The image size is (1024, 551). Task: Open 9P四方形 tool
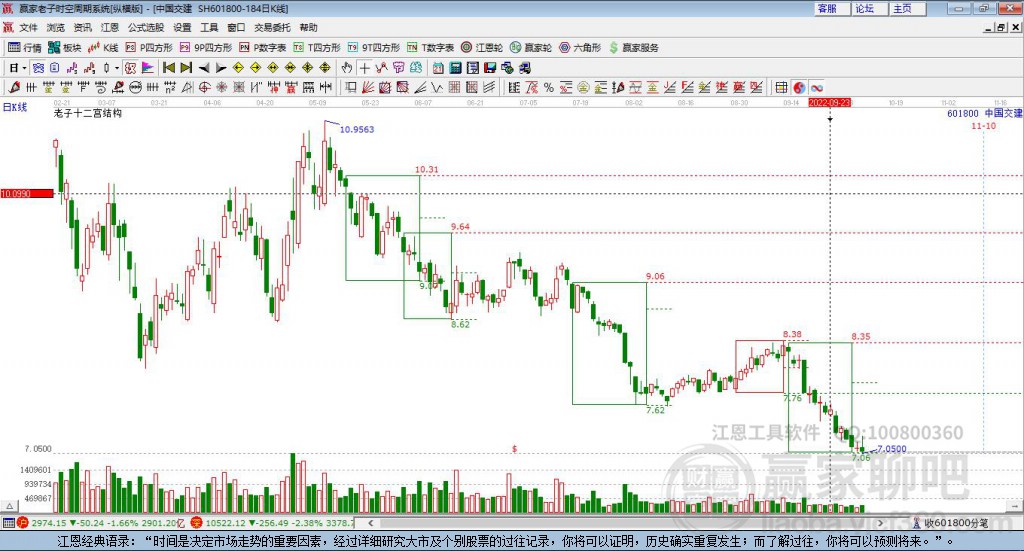[x=206, y=48]
